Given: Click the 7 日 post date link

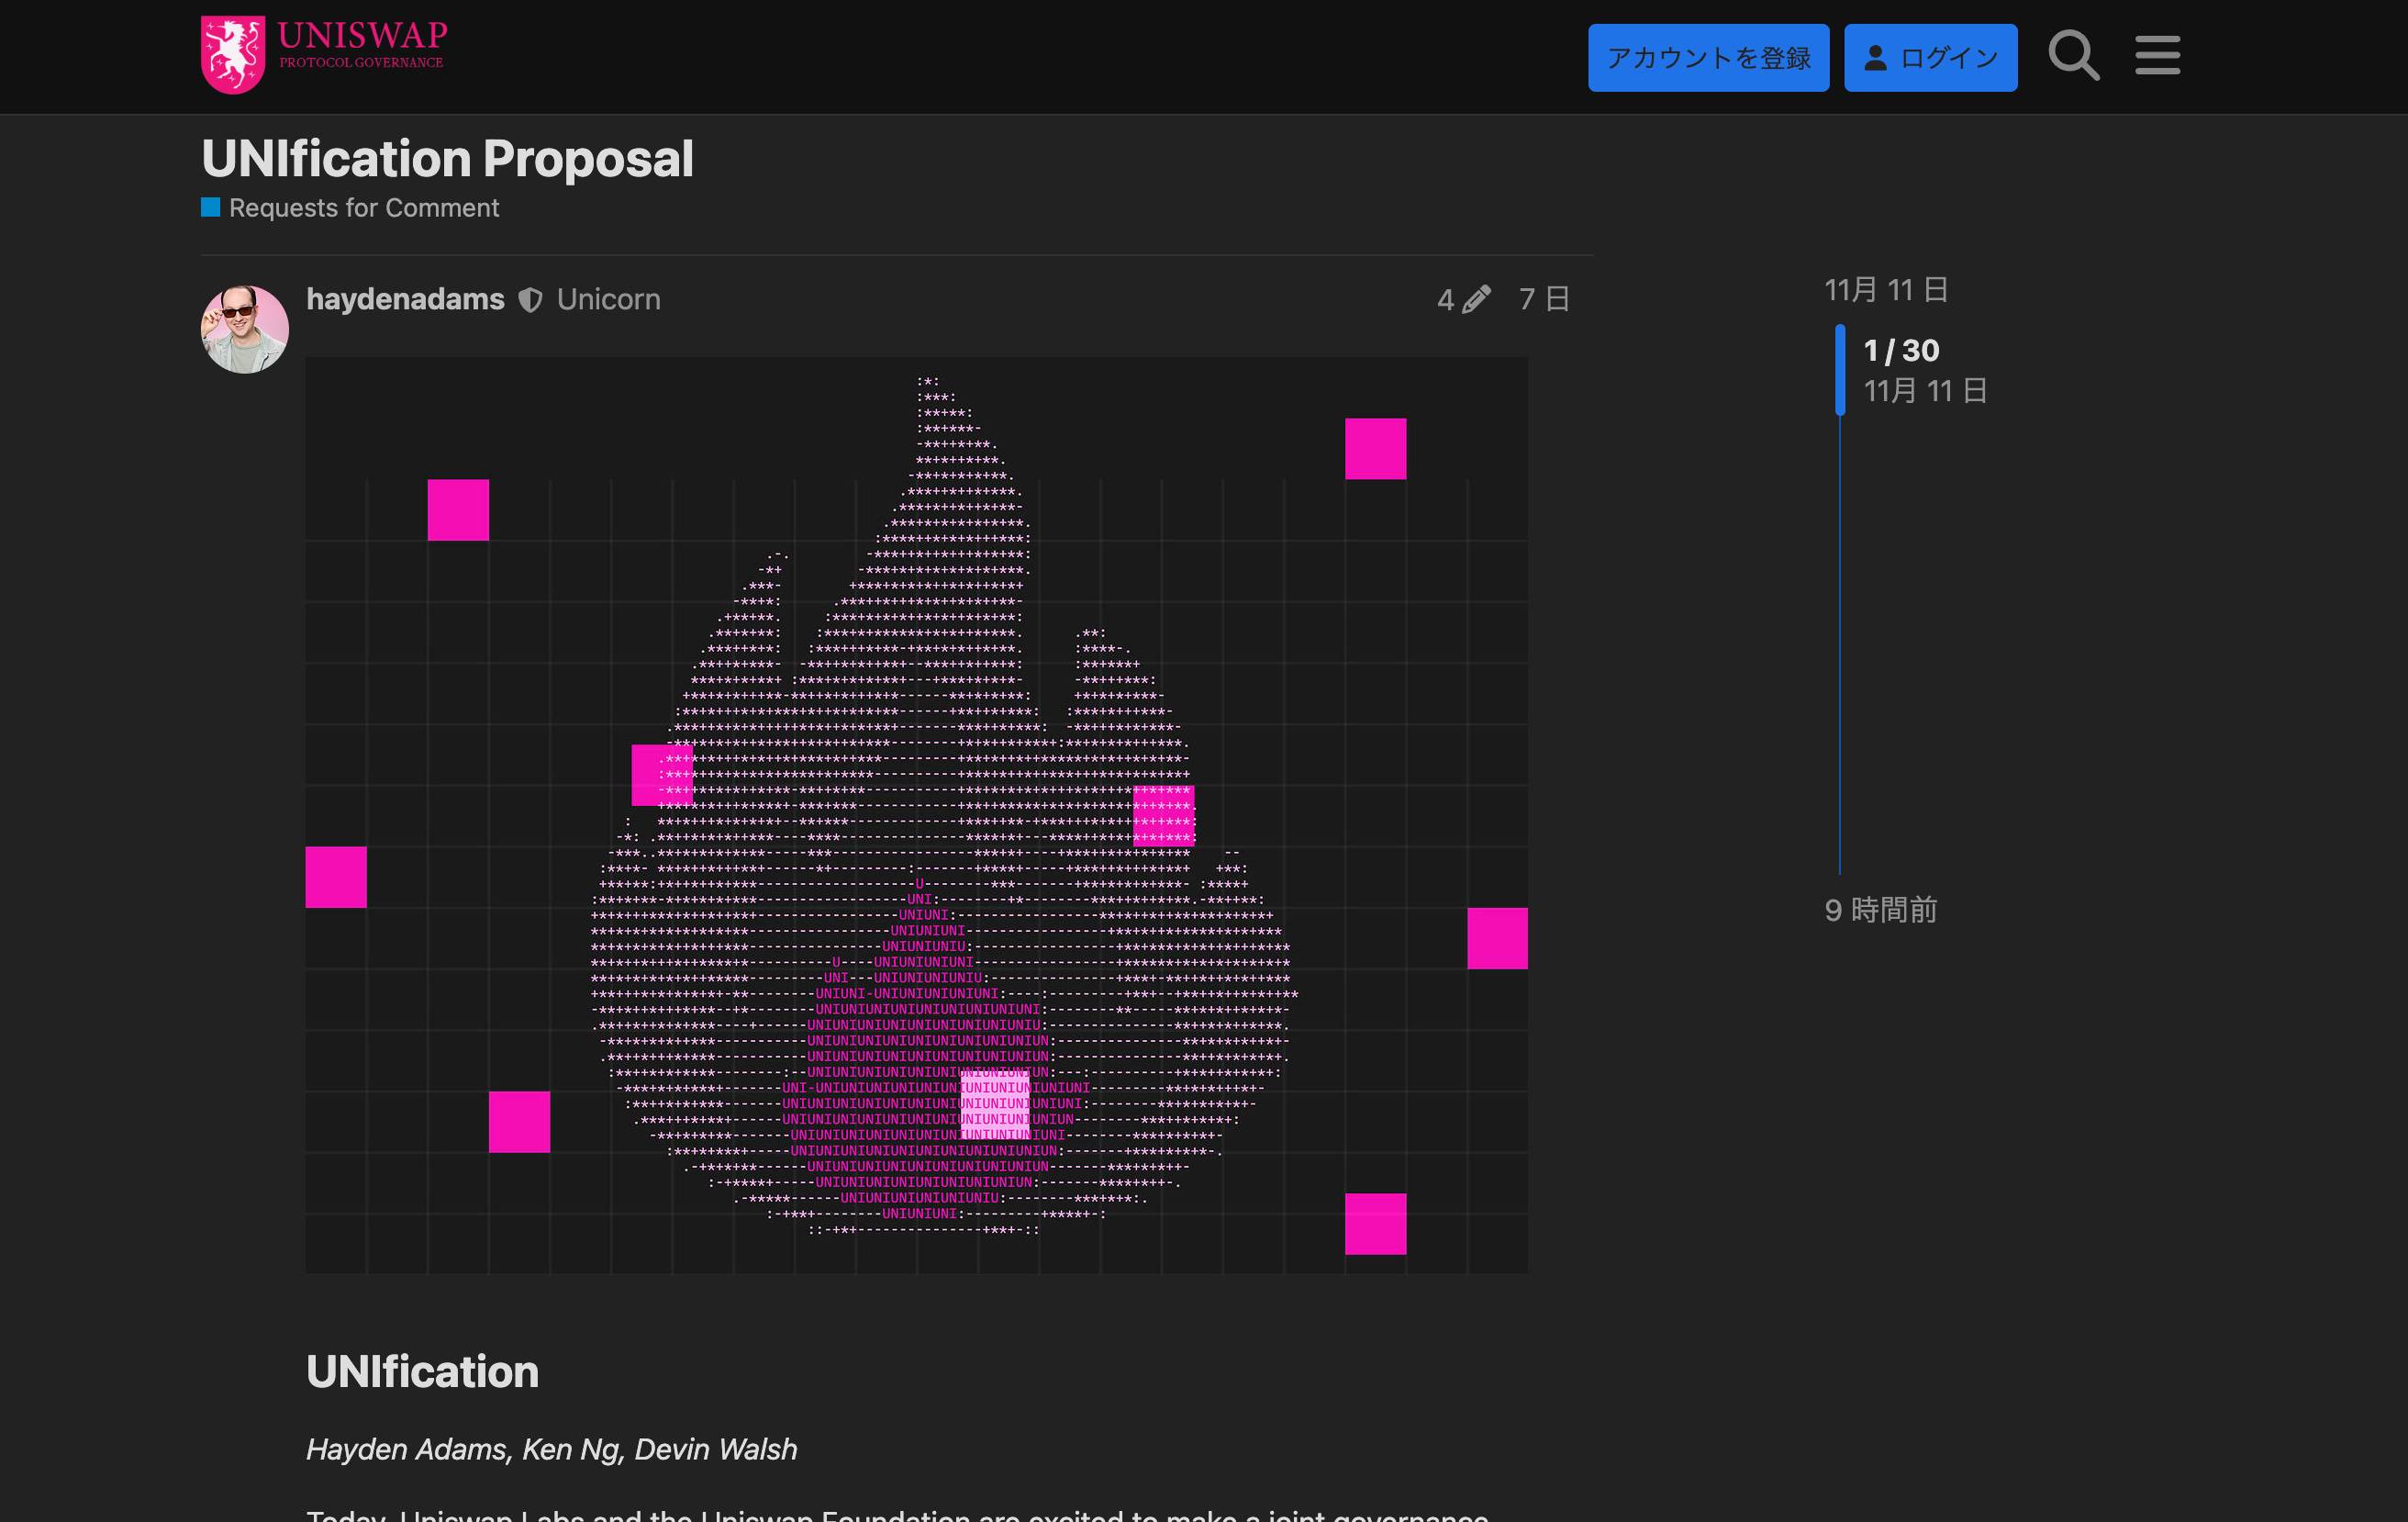Looking at the screenshot, I should pos(1543,299).
